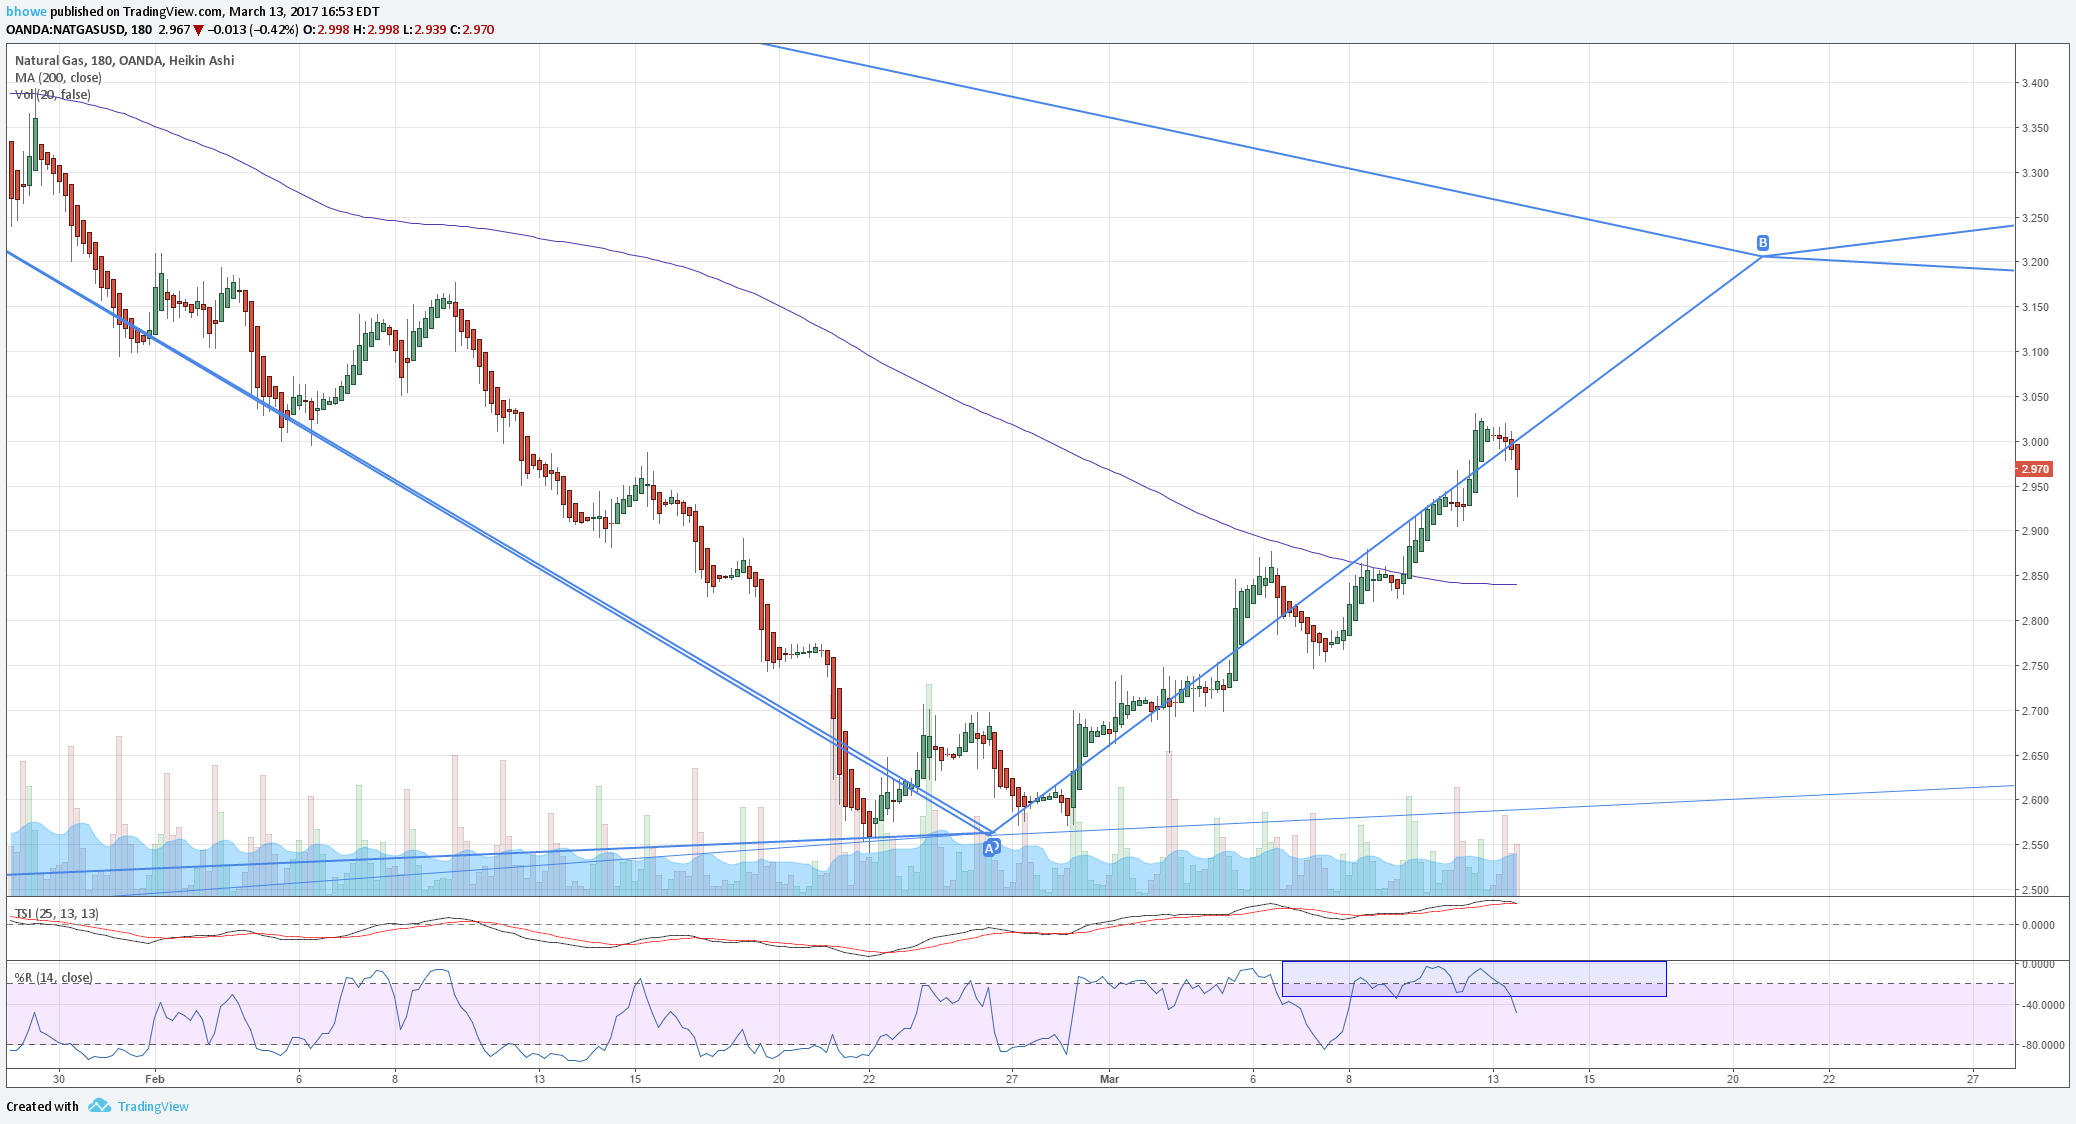Click the O:2.998 open value in header
The width and height of the screenshot is (2076, 1124).
pos(328,30)
